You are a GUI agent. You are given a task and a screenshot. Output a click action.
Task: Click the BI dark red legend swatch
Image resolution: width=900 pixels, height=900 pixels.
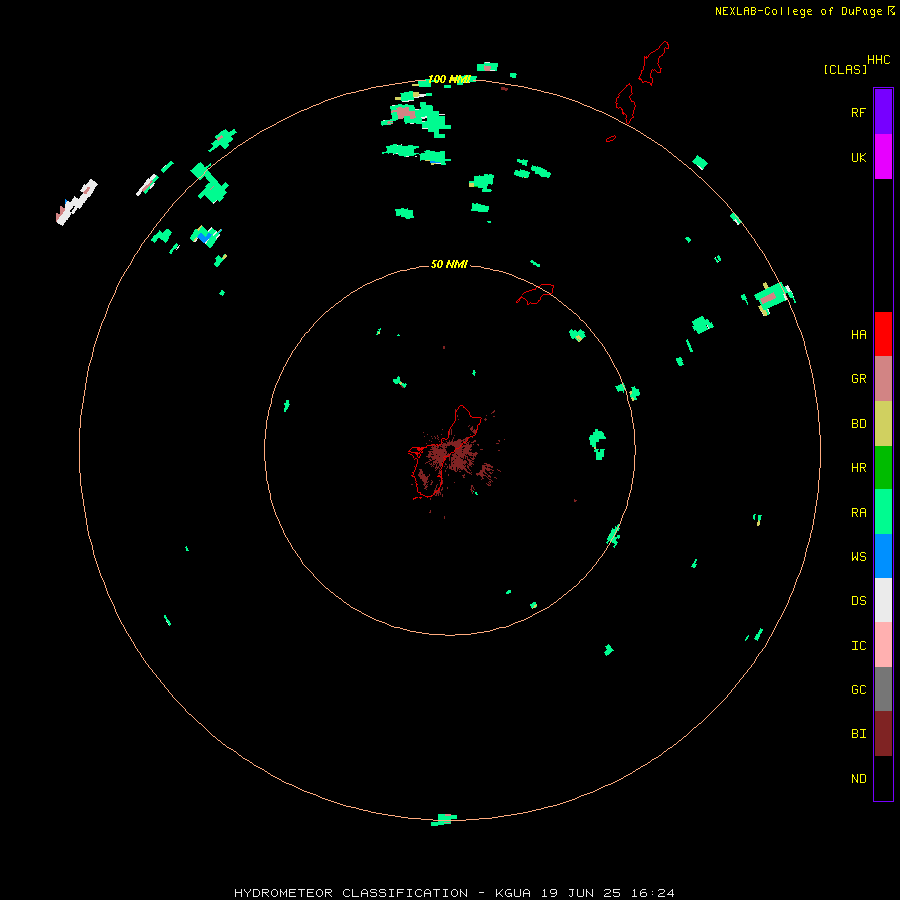tap(883, 734)
